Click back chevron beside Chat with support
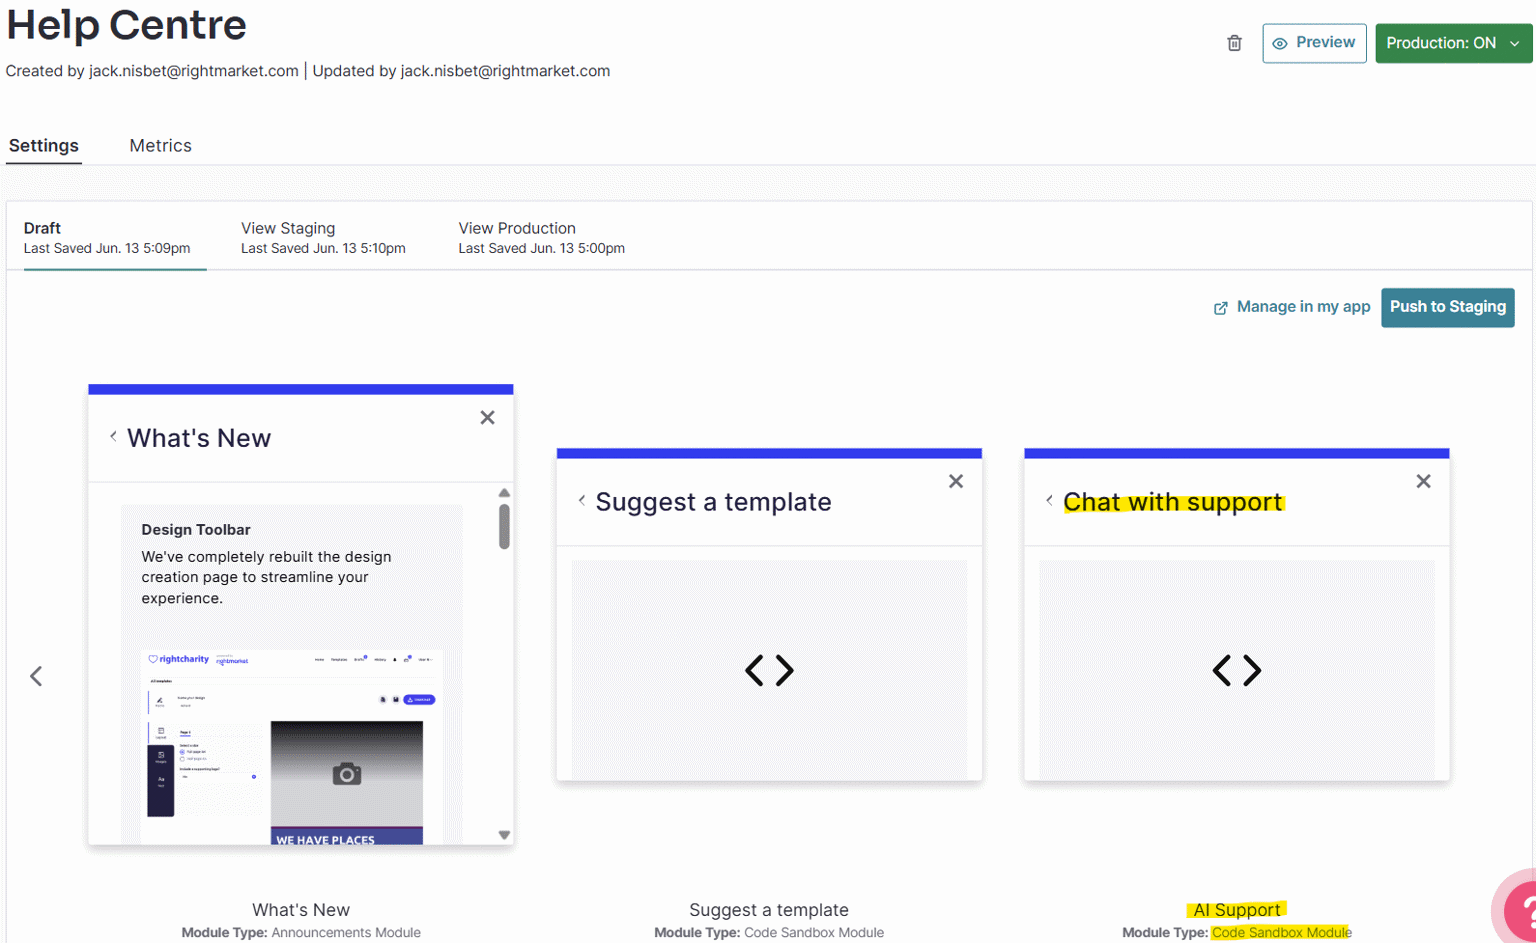1536x943 pixels. pos(1049,500)
